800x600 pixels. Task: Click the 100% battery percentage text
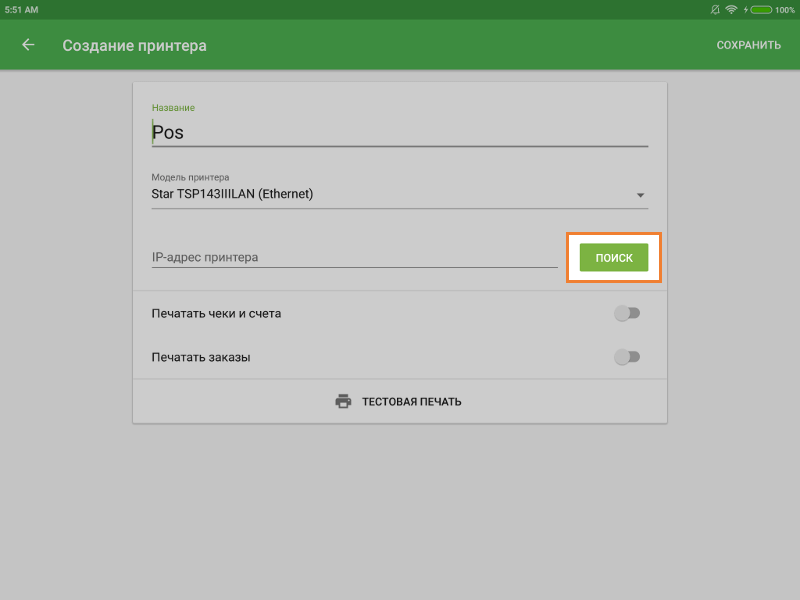pyautogui.click(x=785, y=10)
